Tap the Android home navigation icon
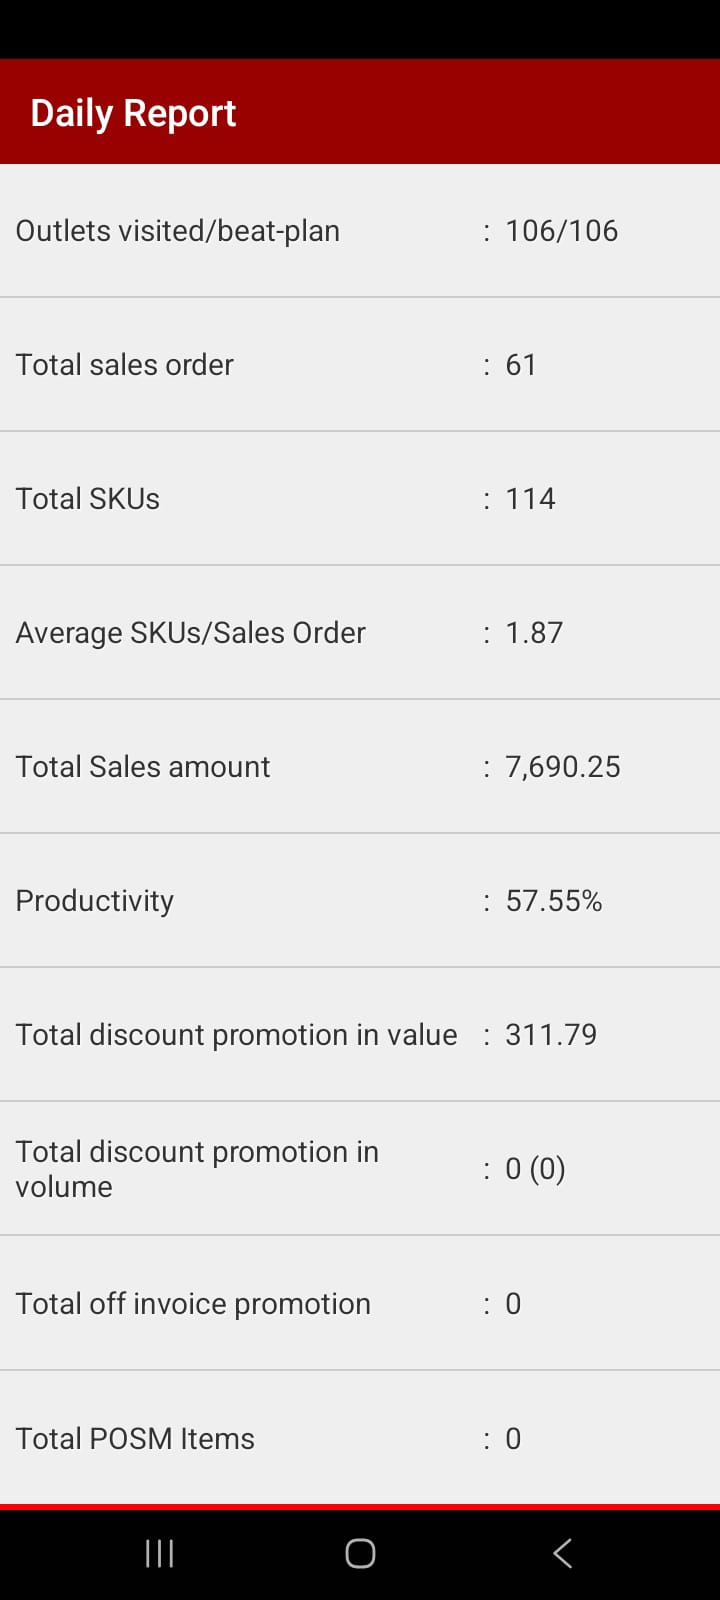Screen dimensions: 720x1600 click(x=360, y=1553)
